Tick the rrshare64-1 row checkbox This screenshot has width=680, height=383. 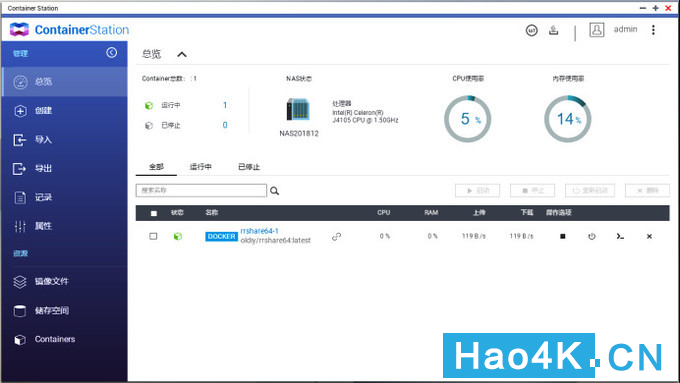click(153, 236)
